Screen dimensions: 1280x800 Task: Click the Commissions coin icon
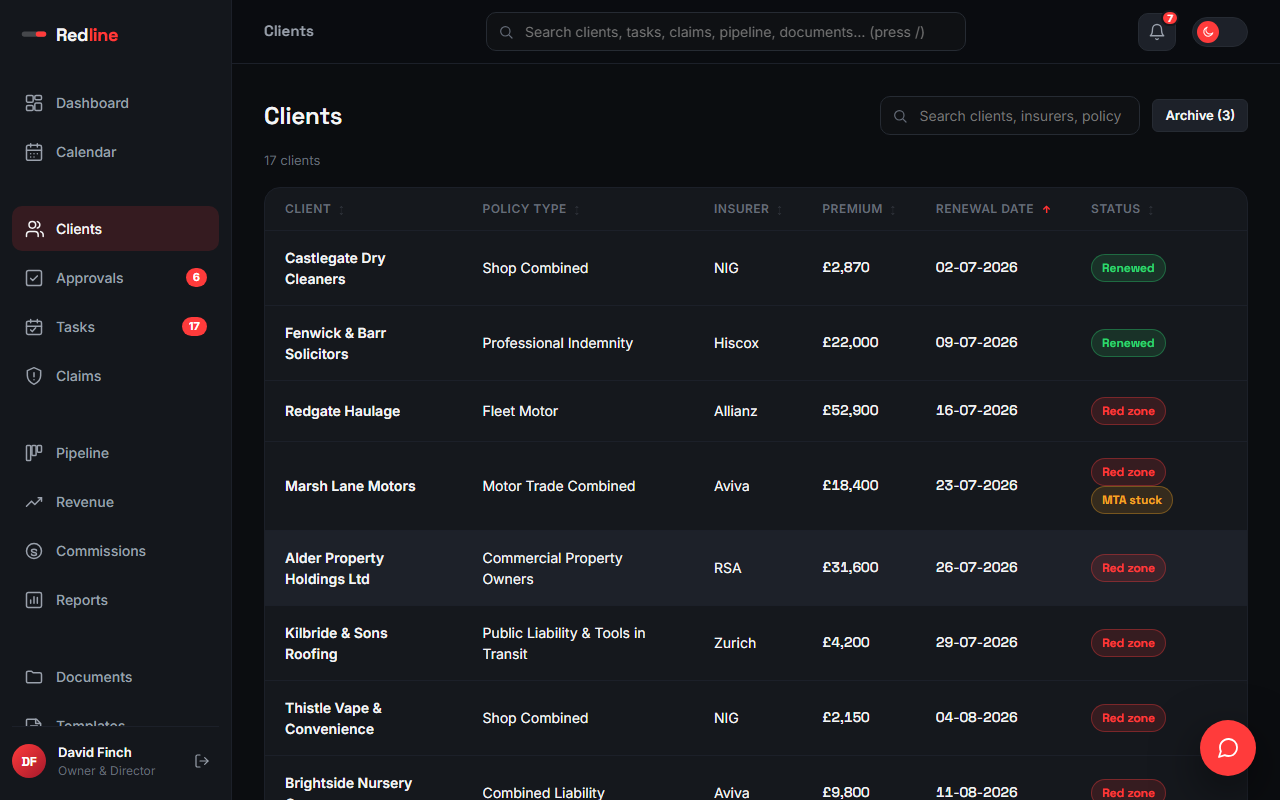34,551
